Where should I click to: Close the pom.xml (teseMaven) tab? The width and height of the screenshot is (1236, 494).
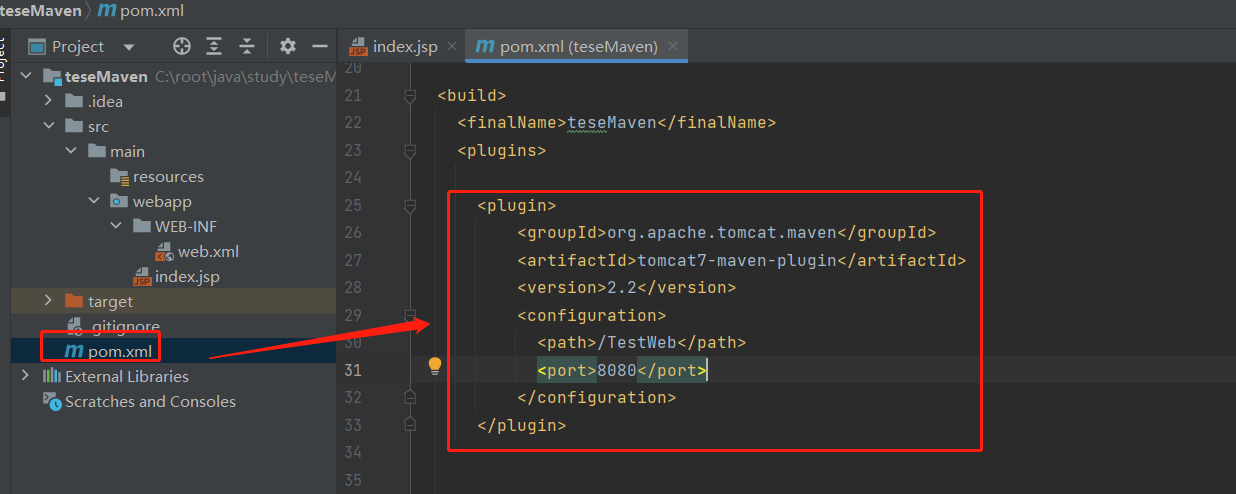point(673,46)
